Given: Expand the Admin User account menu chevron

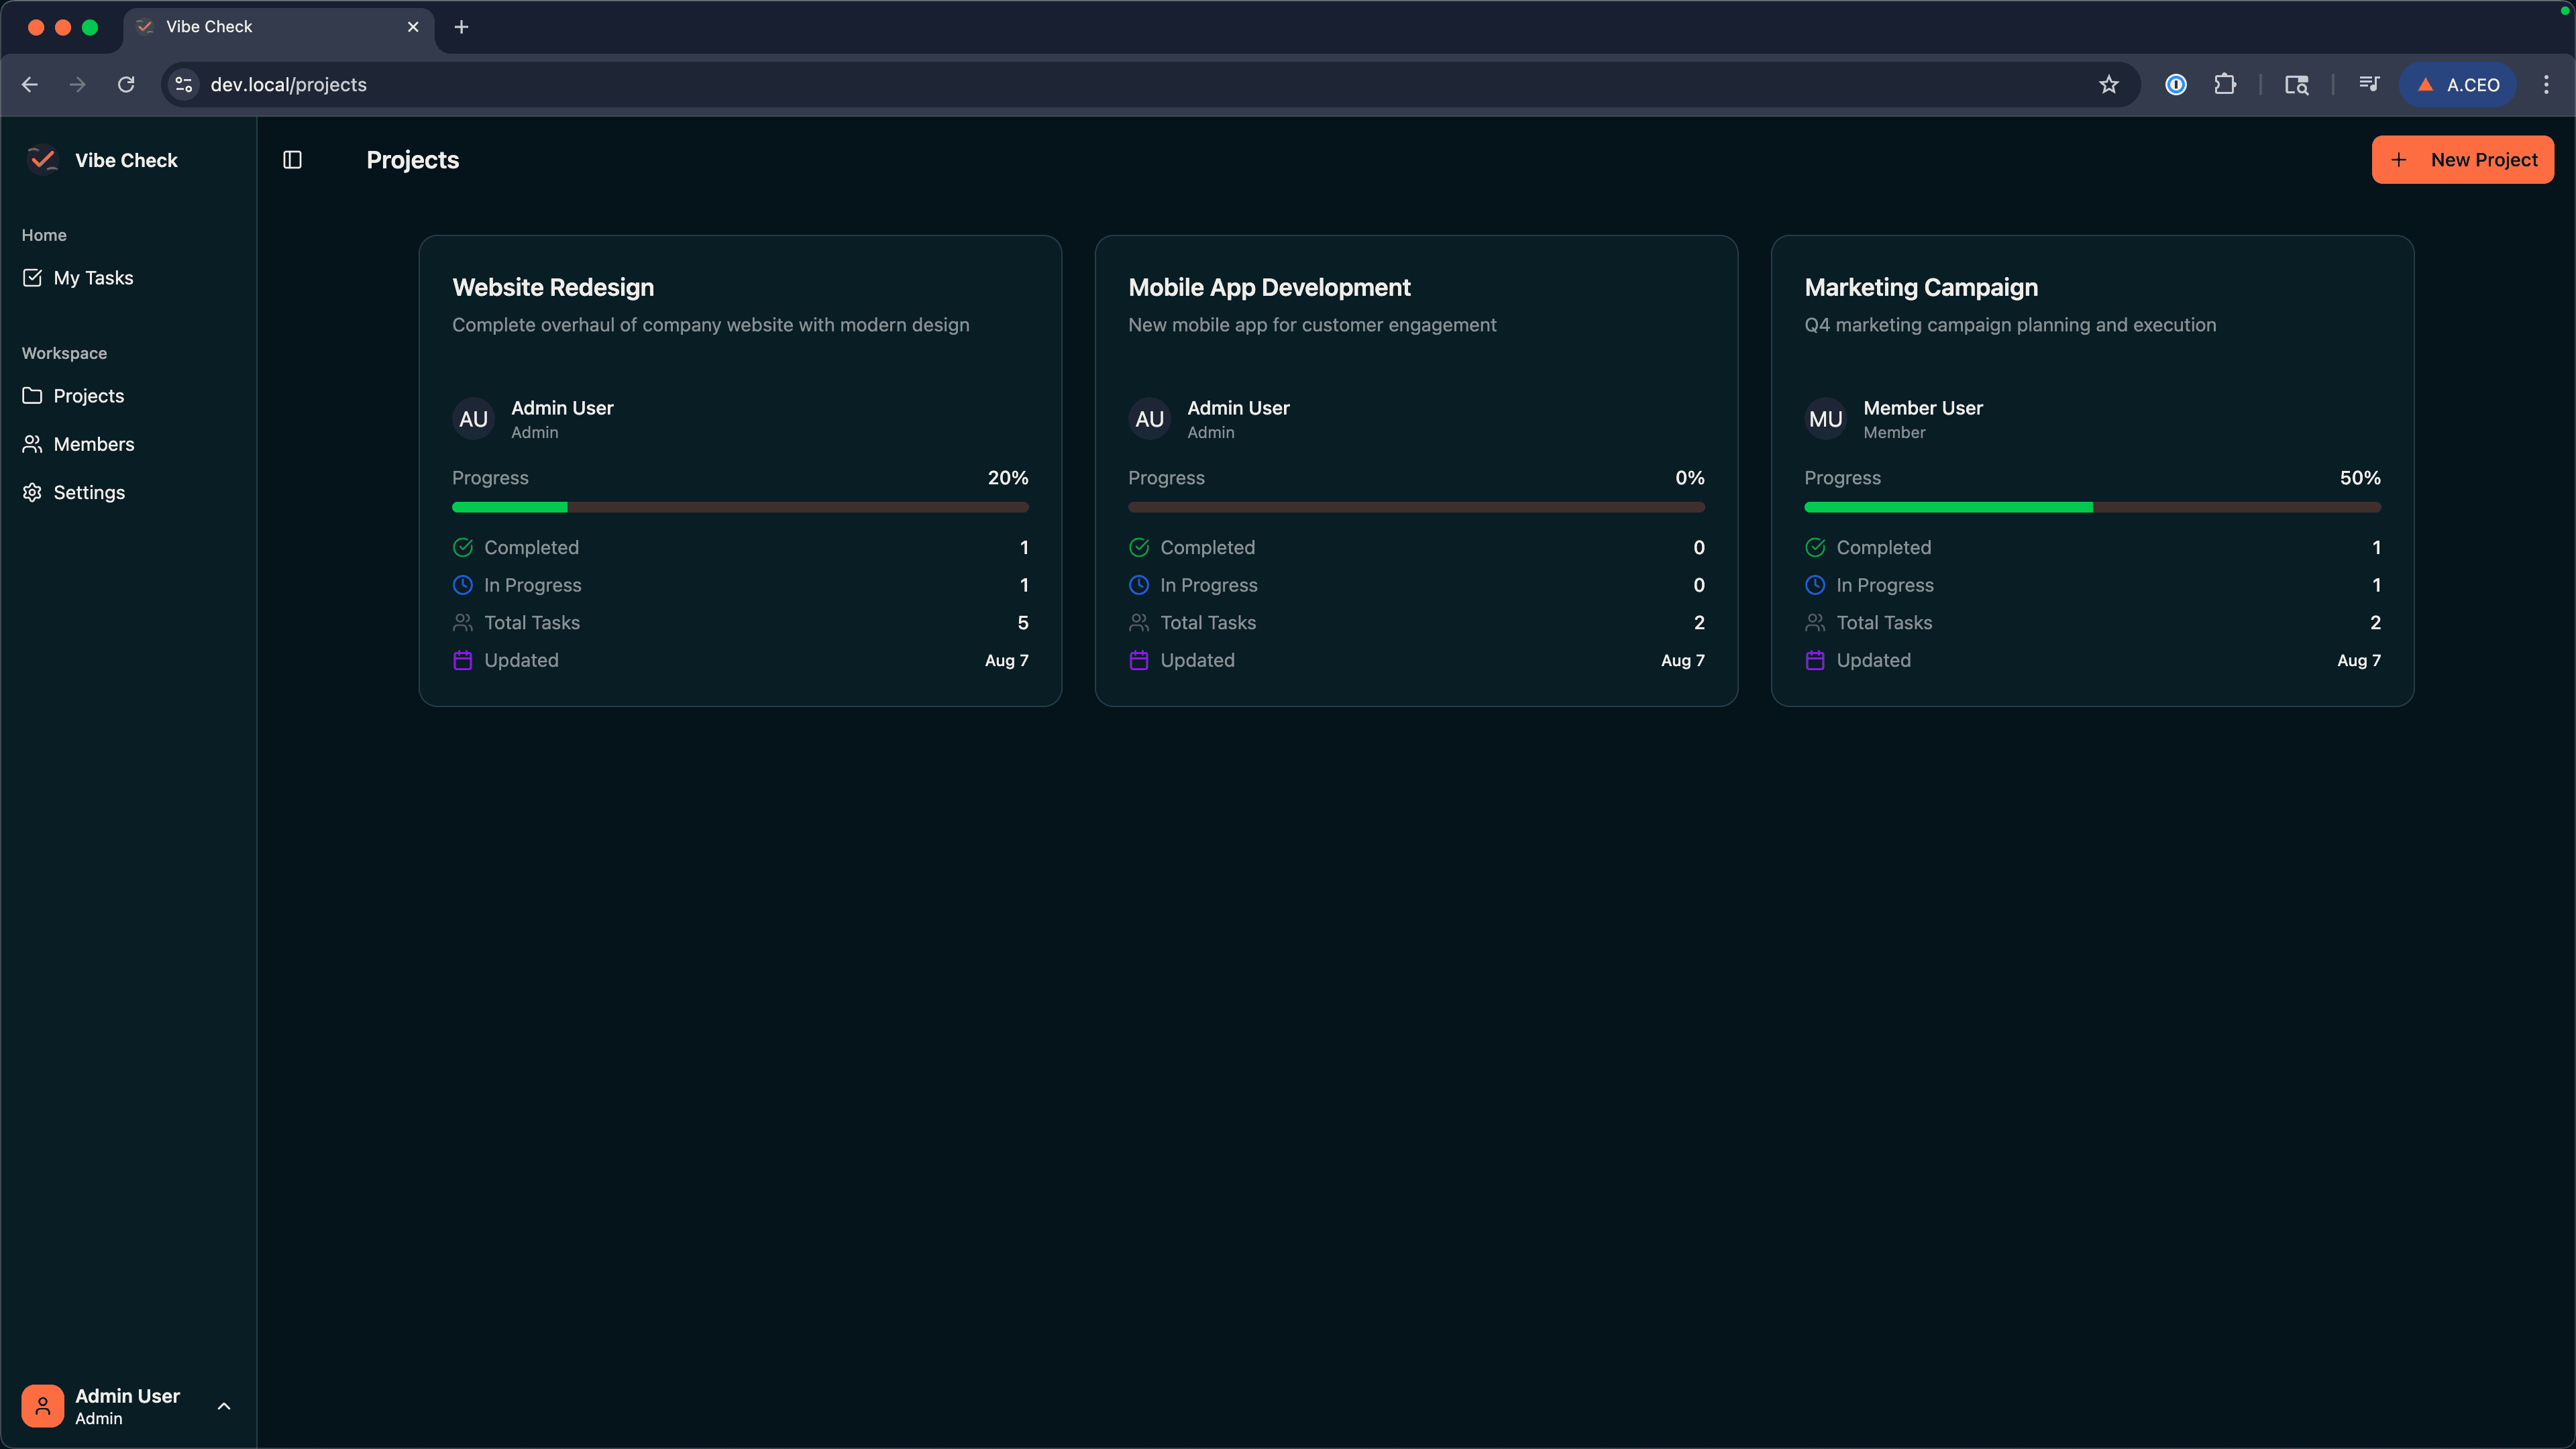Looking at the screenshot, I should pyautogui.click(x=224, y=1406).
